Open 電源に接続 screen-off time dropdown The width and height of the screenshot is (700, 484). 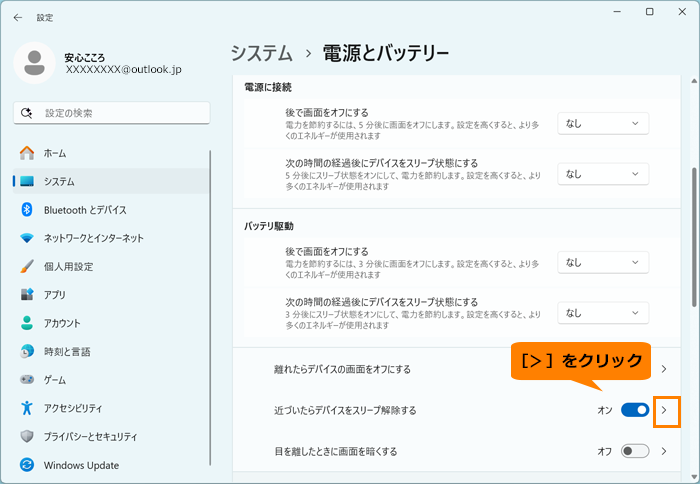pos(603,123)
